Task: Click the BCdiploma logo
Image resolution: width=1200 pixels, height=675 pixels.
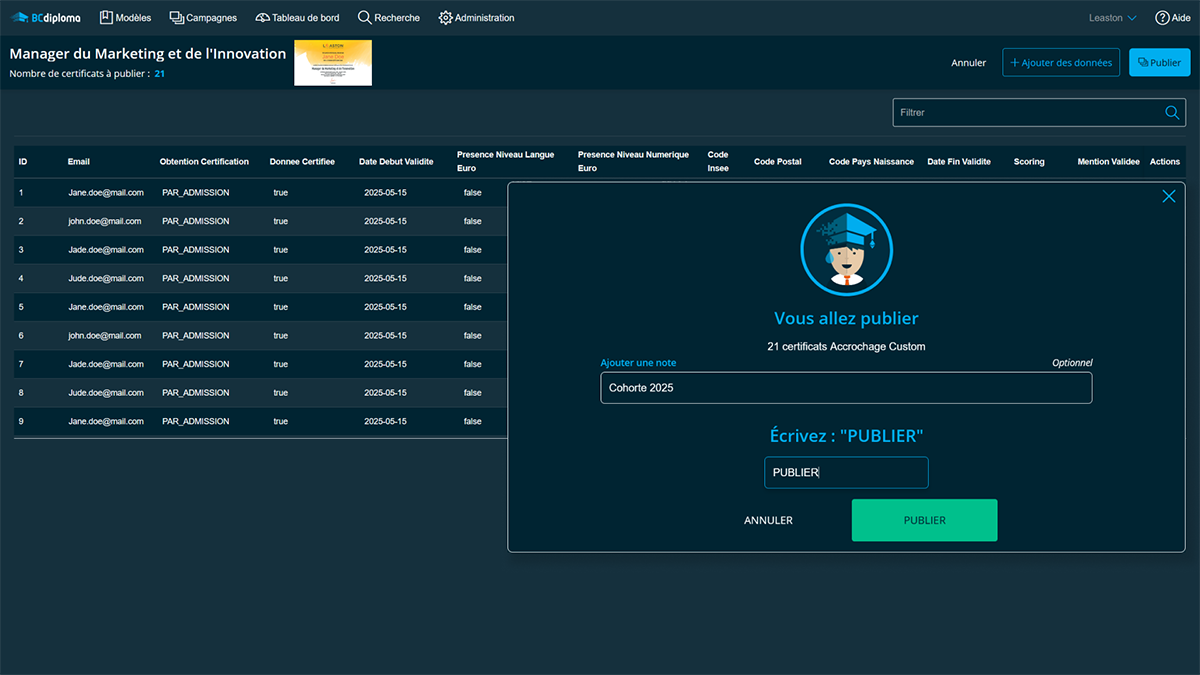Action: (46, 18)
